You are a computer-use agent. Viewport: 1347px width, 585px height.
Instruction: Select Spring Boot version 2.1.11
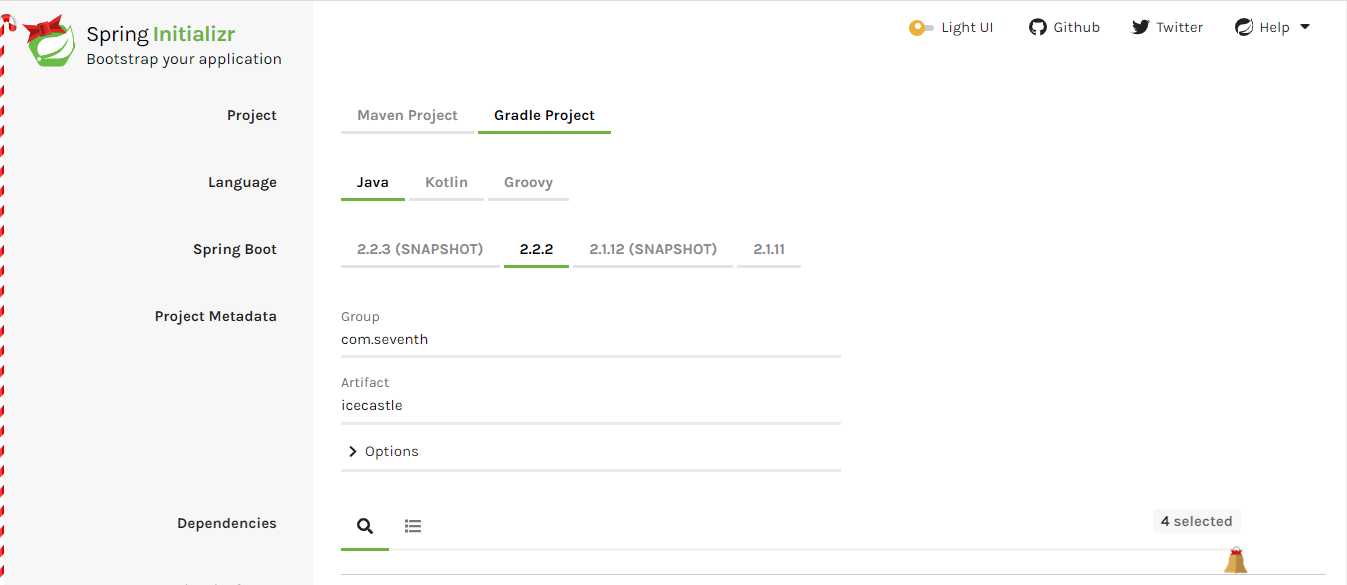pos(769,250)
